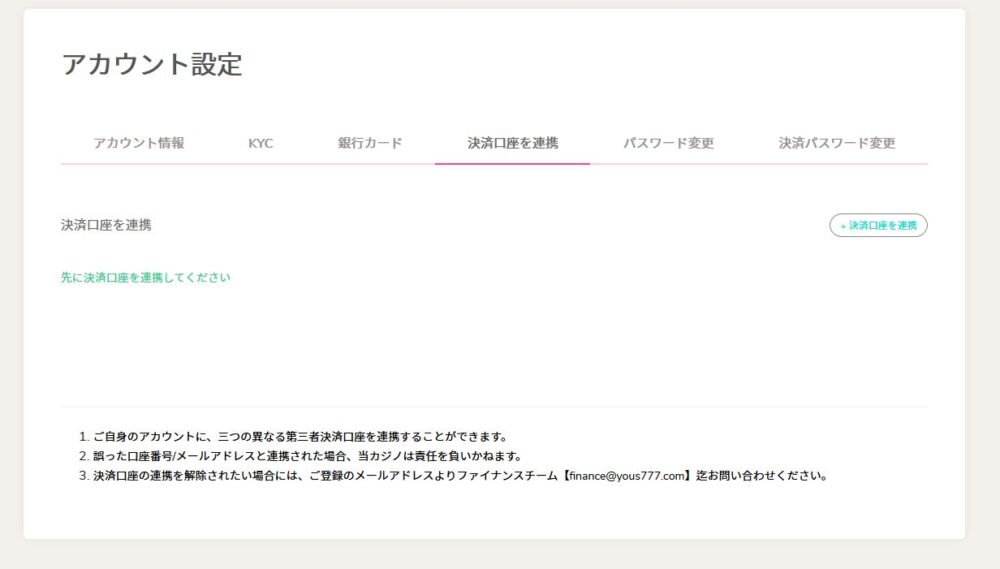Switch to the KYC tab

point(260,143)
